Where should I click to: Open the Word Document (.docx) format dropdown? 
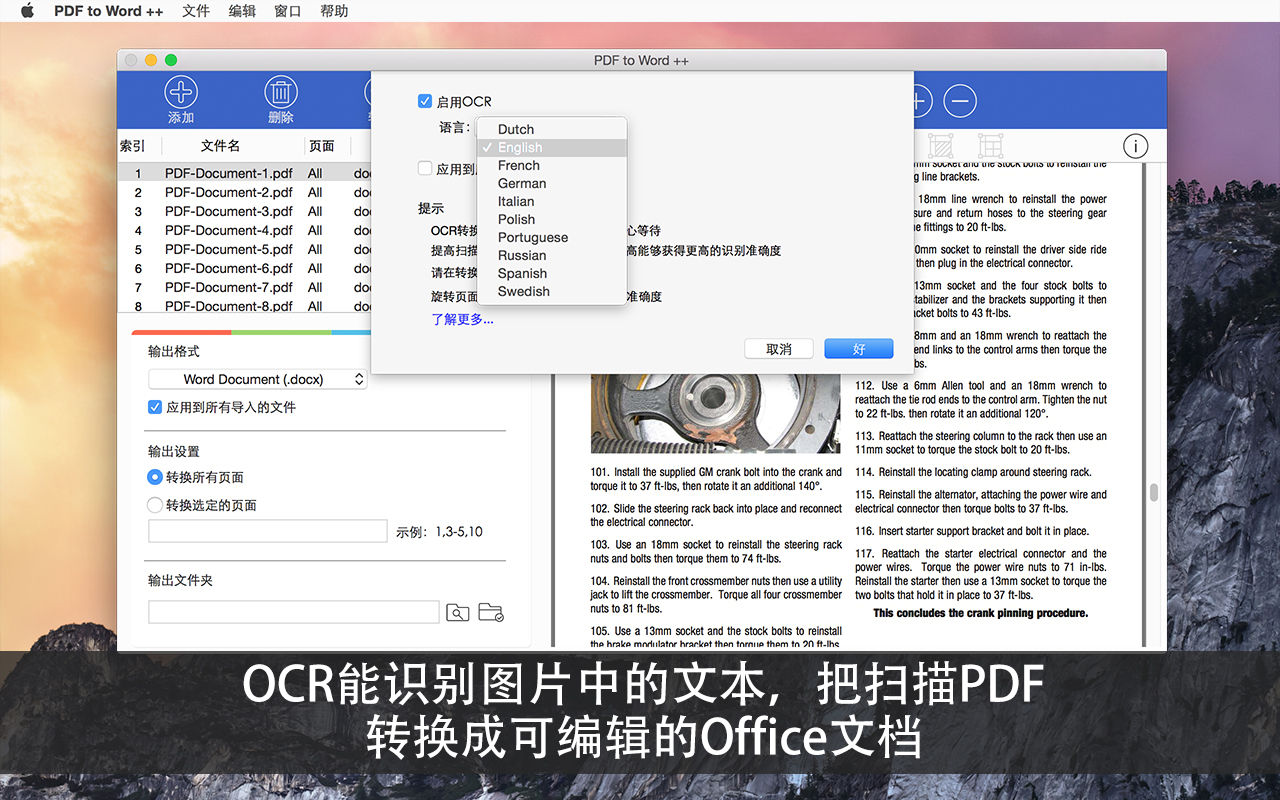258,379
